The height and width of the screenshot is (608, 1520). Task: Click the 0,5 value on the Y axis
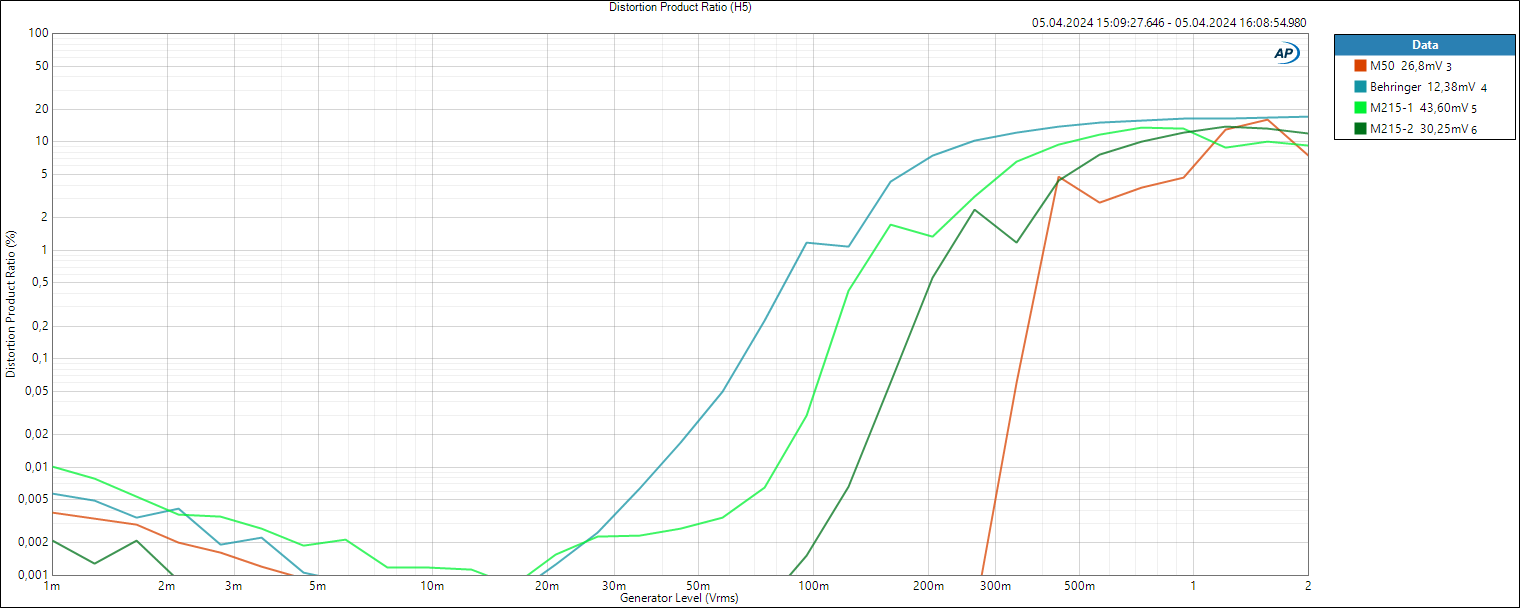[x=40, y=283]
